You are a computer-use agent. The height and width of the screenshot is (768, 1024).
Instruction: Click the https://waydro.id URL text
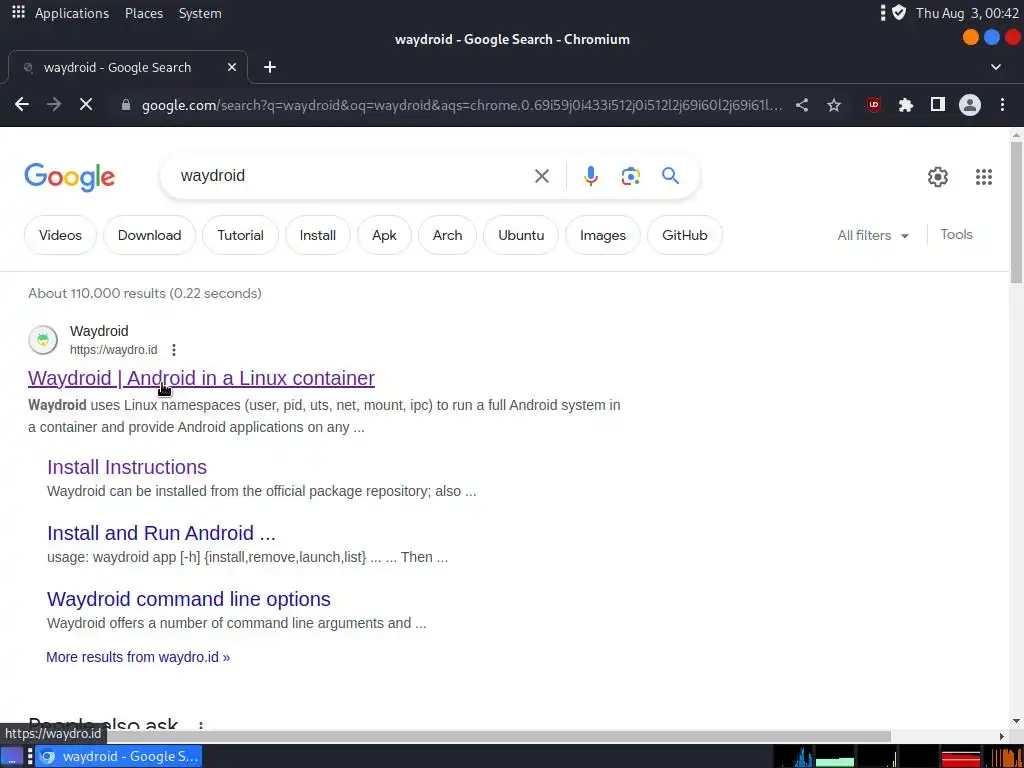click(114, 350)
